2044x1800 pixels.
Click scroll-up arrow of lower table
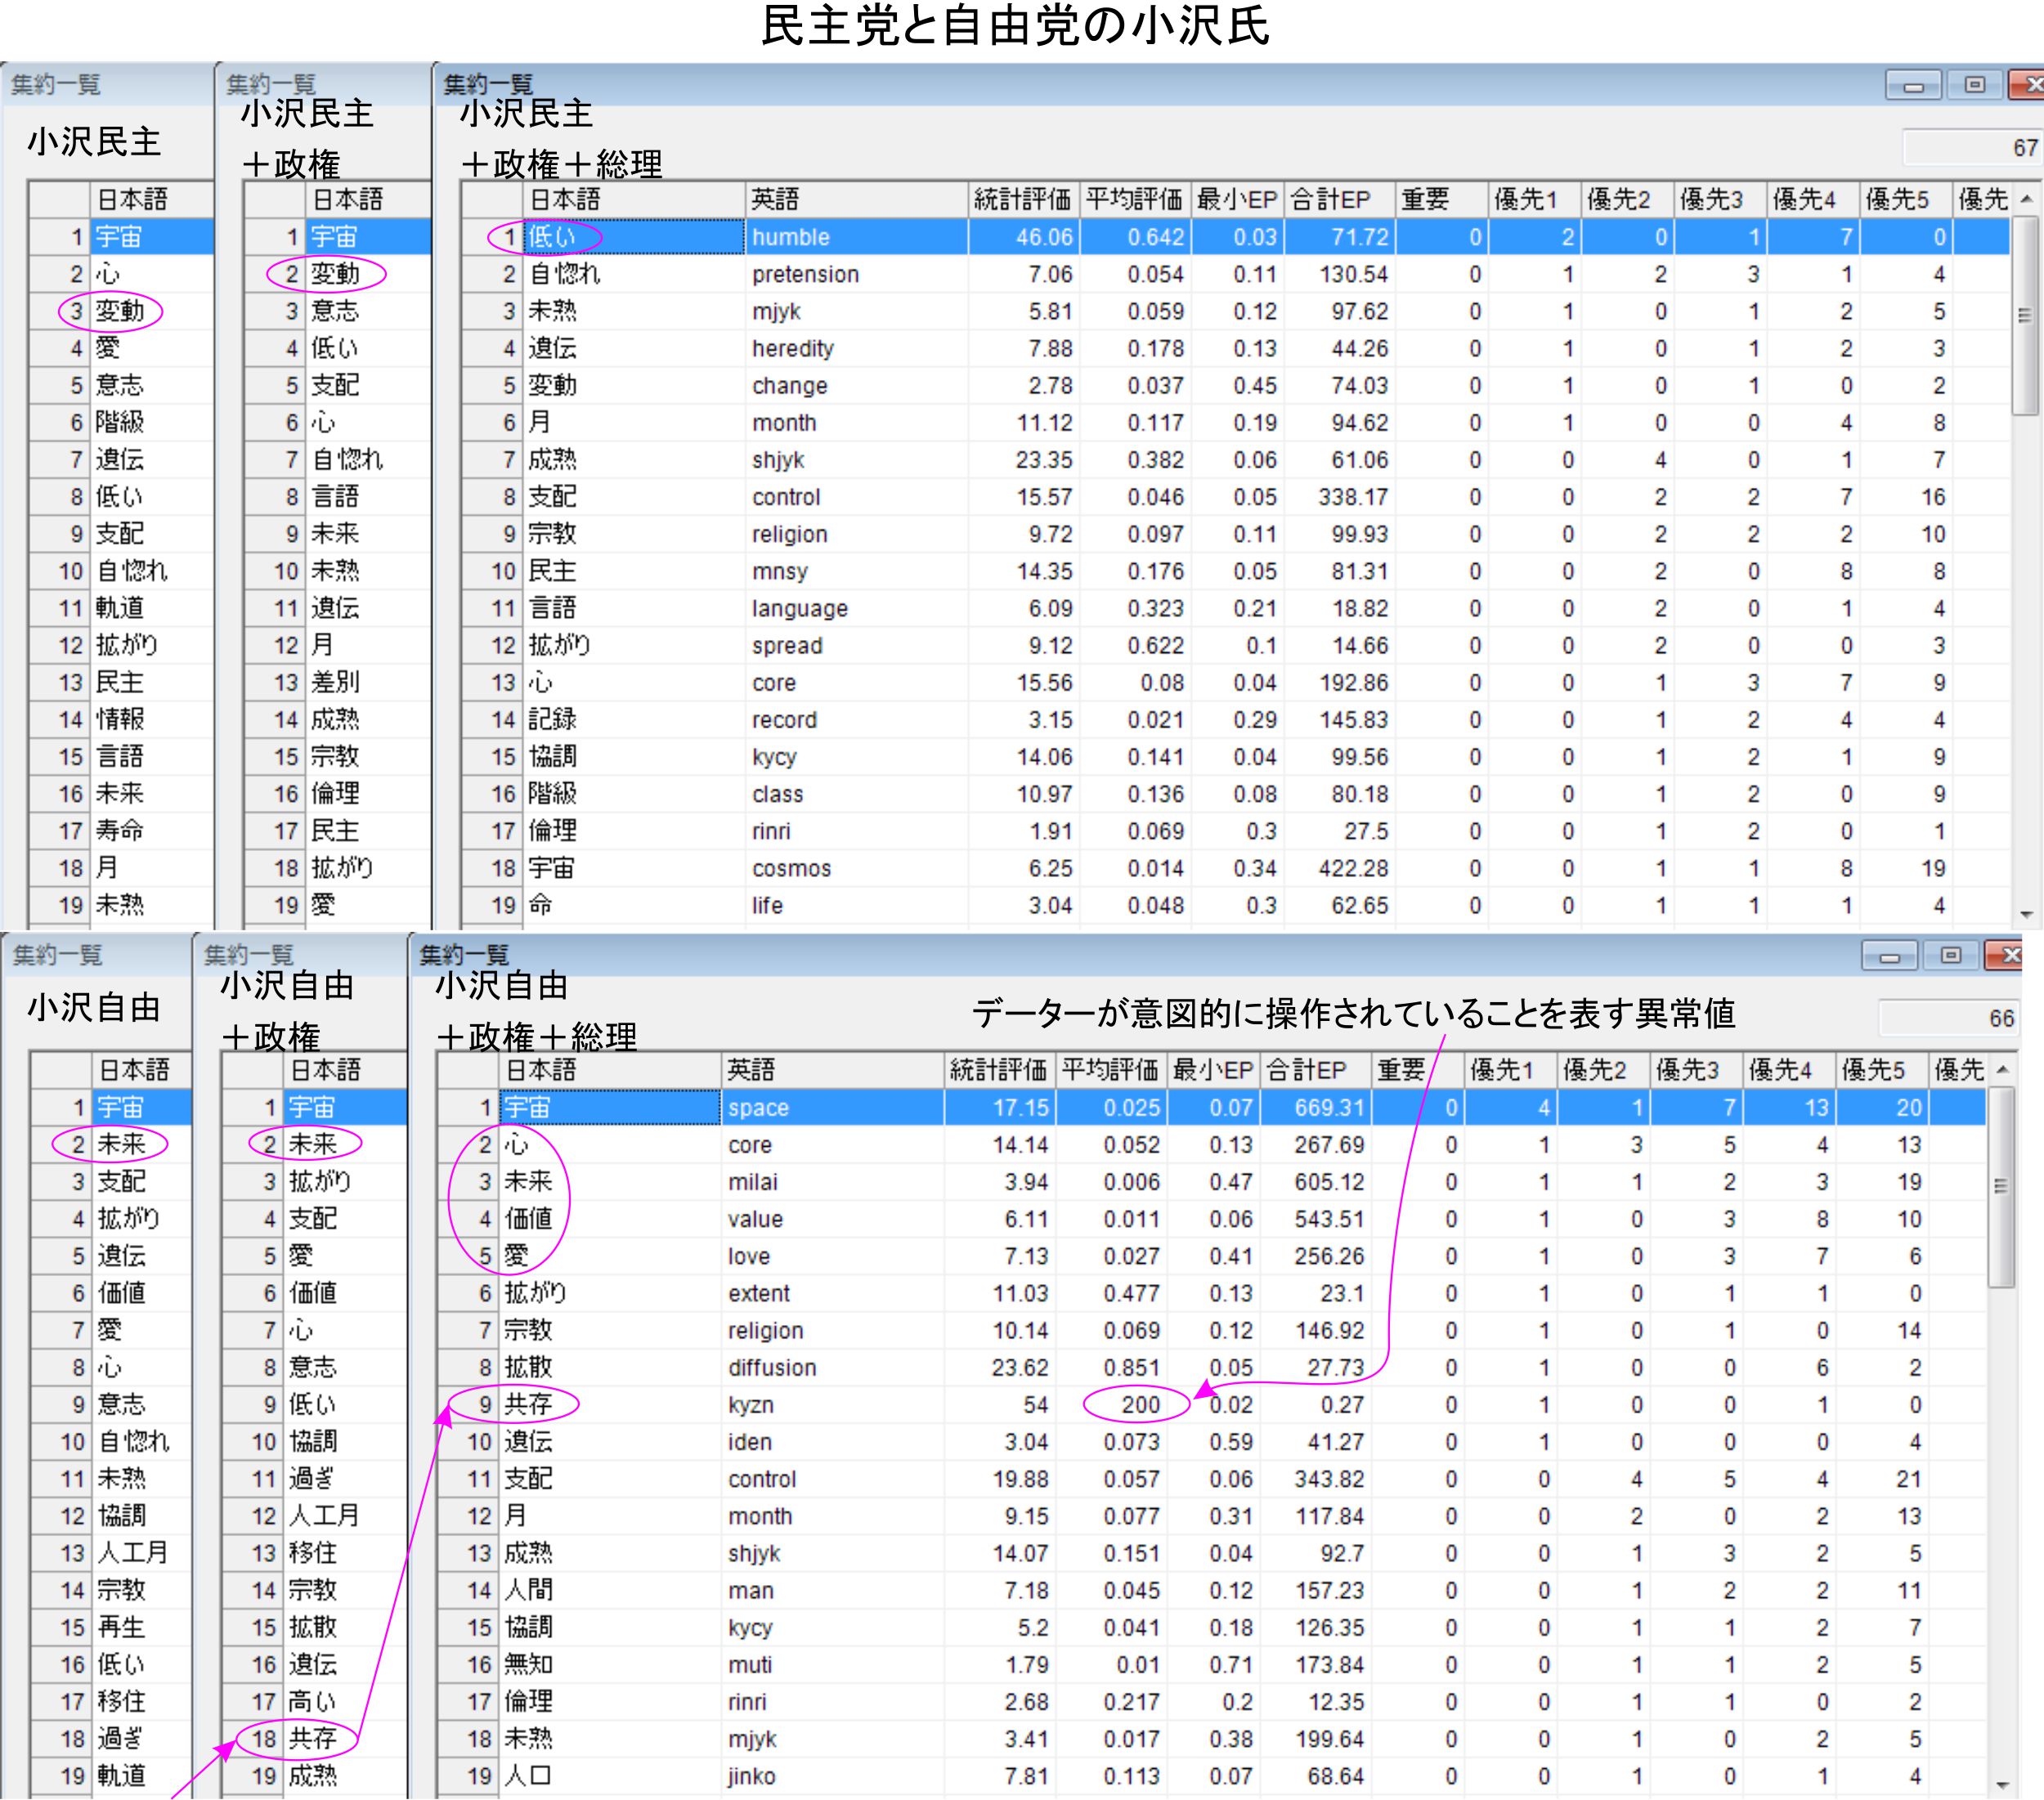pos(2002,1070)
